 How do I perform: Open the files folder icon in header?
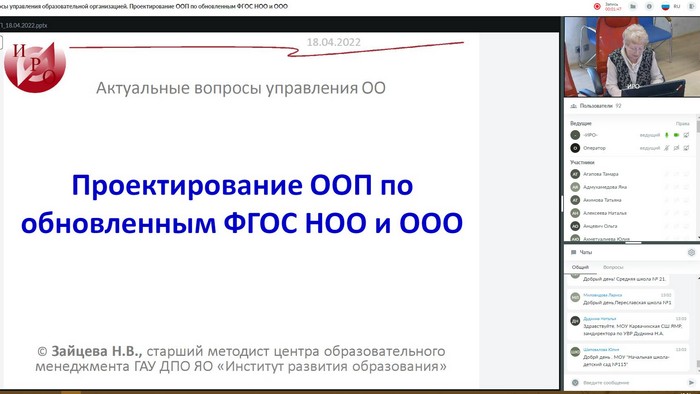(x=633, y=6)
